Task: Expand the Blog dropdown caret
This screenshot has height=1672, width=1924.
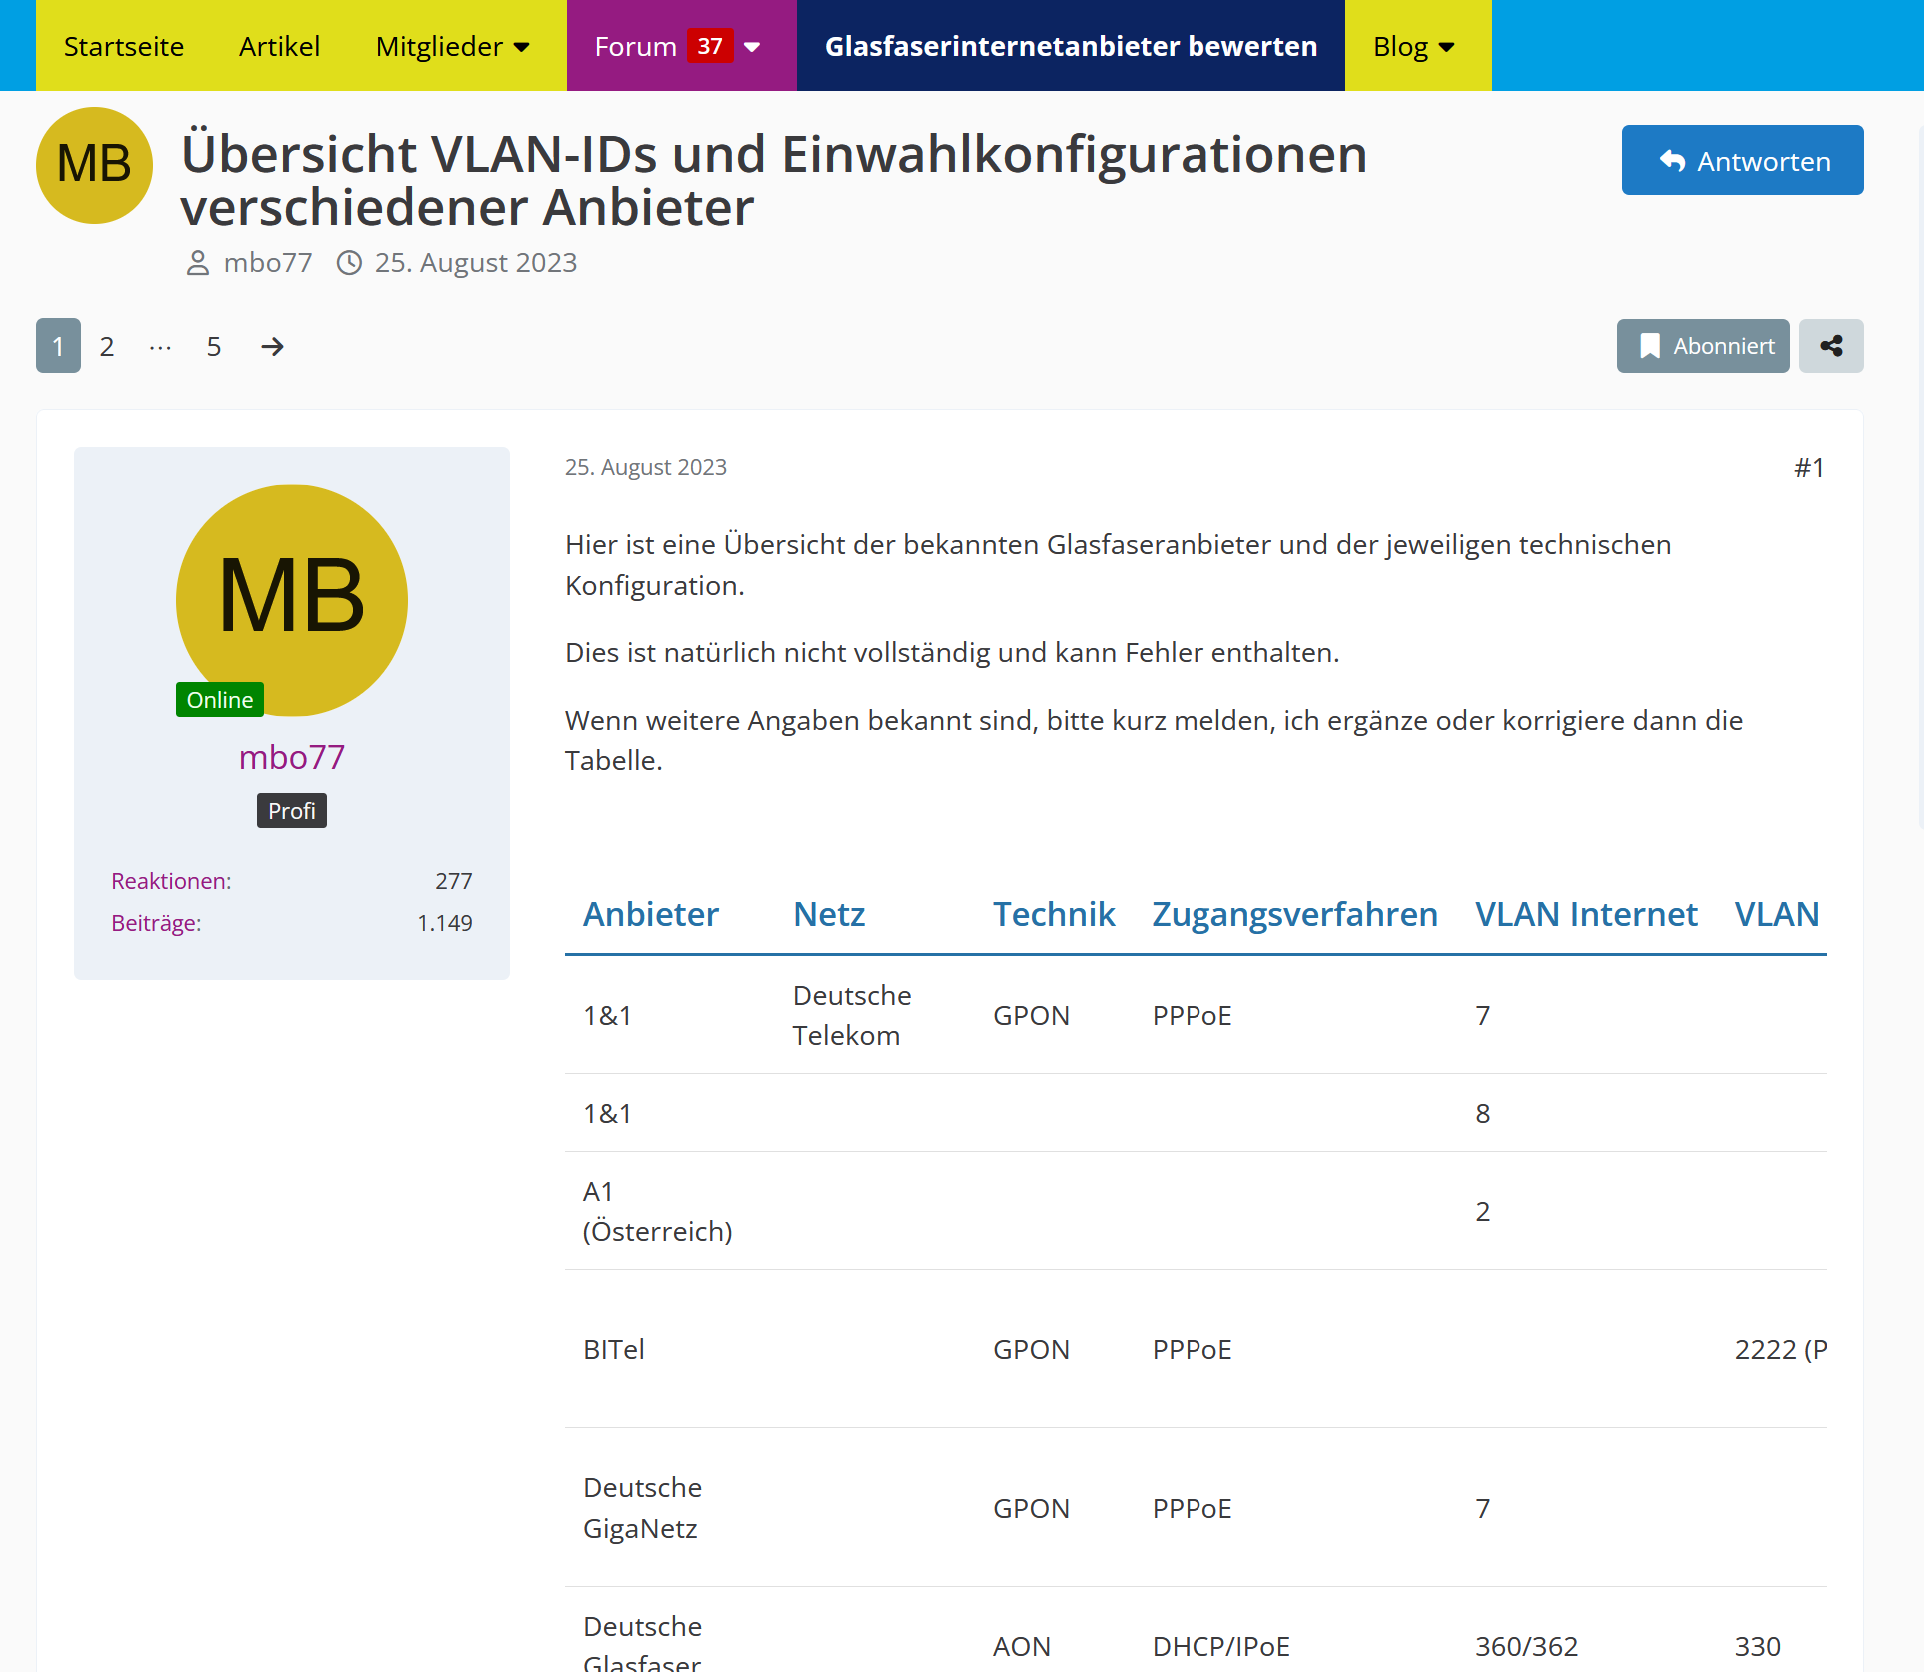Action: pos(1446,47)
